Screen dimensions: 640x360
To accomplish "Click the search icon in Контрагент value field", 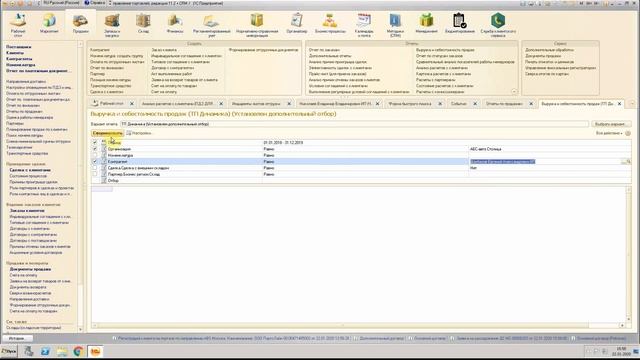I will pos(628,162).
